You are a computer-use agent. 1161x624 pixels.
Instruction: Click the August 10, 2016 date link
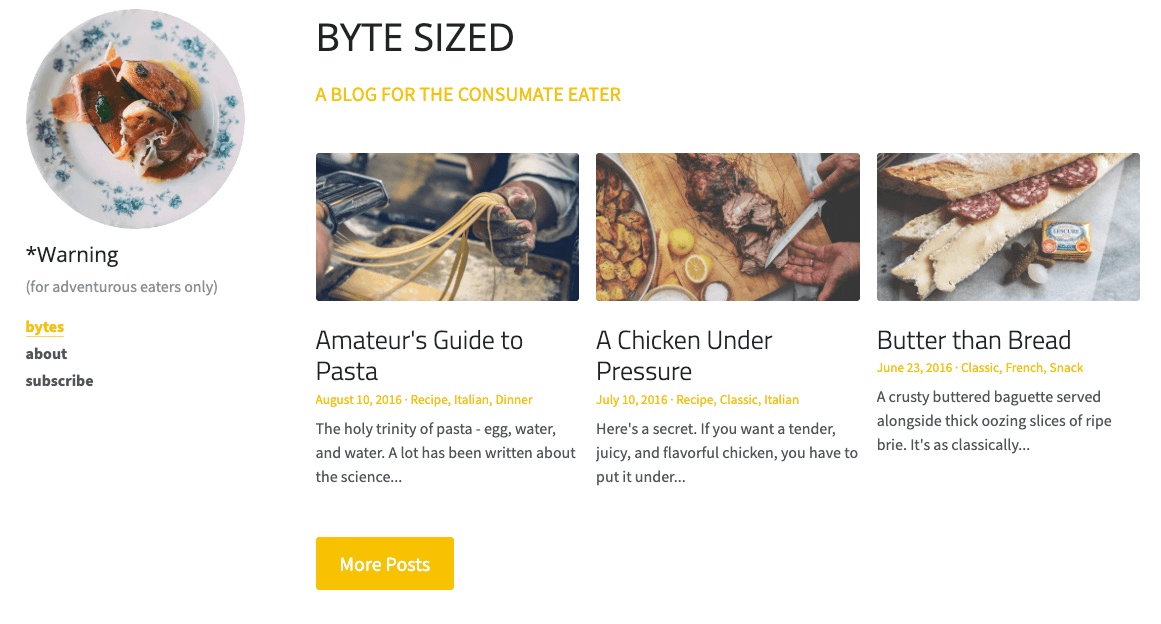pos(357,399)
